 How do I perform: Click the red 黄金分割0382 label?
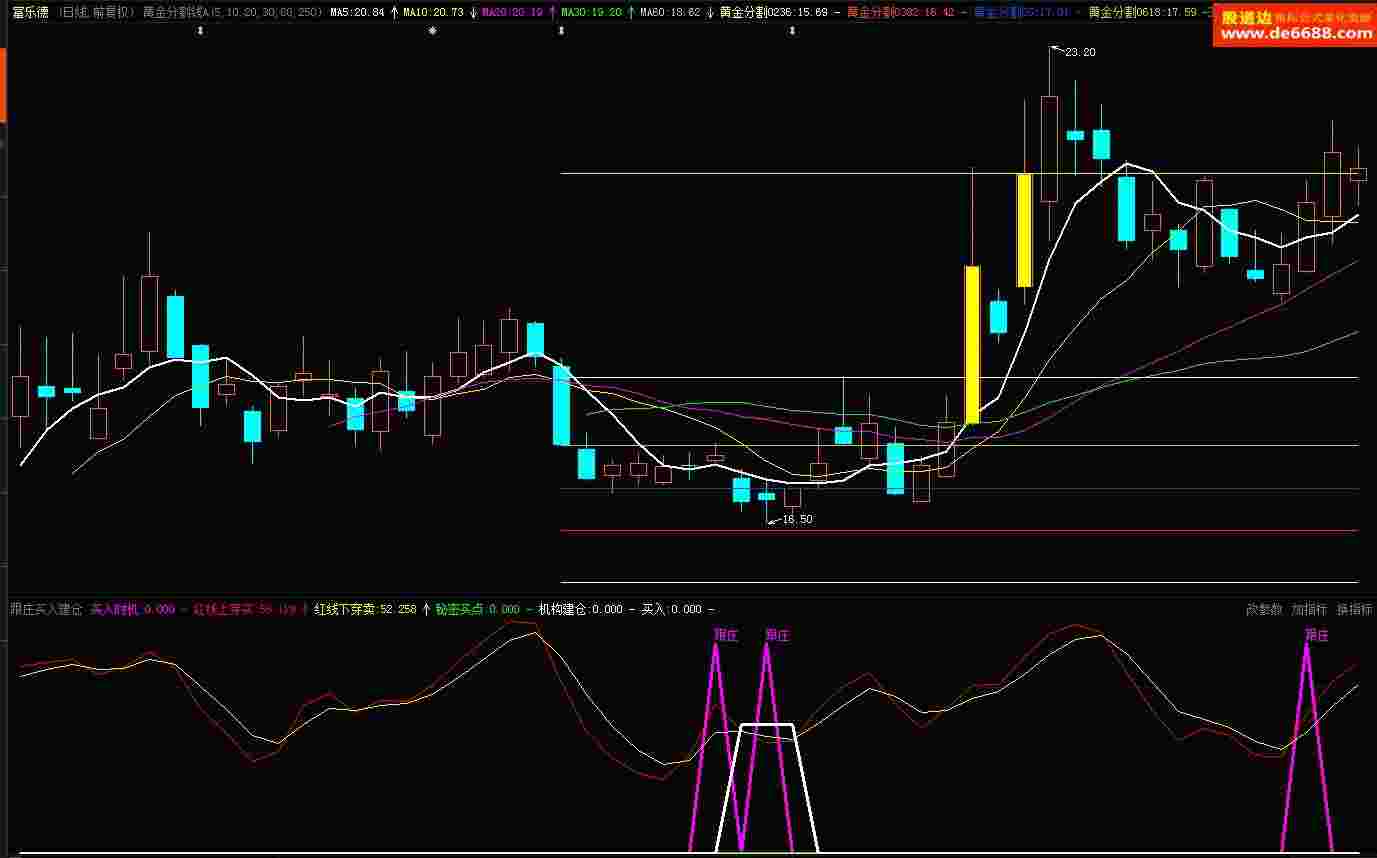[x=900, y=12]
